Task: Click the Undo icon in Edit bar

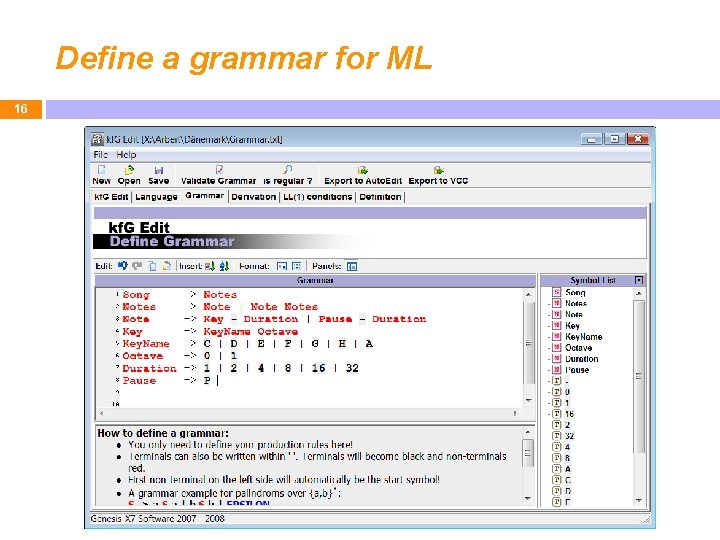Action: pos(123,265)
